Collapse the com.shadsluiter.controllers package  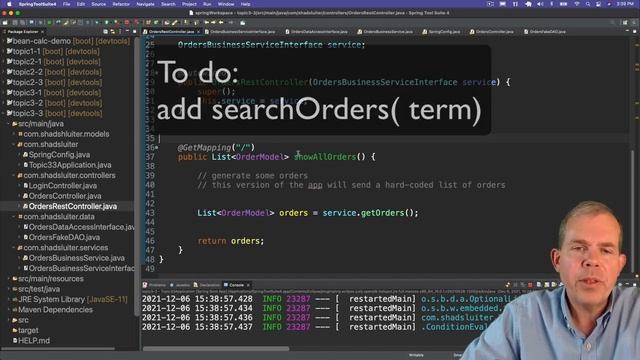14,176
